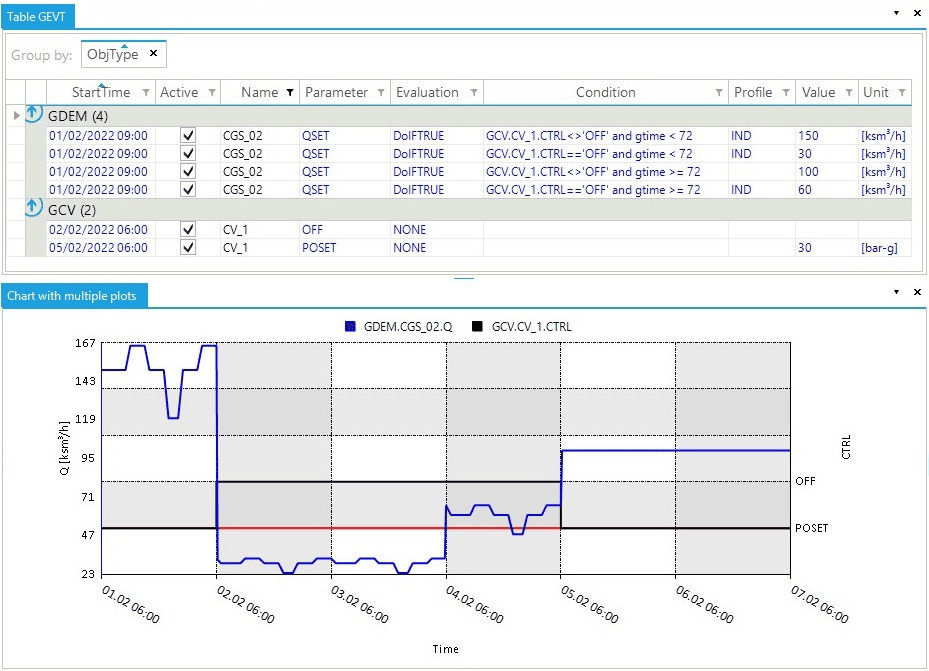Open the StartTime column filter
Image resolution: width=929 pixels, height=671 pixels.
pyautogui.click(x=146, y=93)
